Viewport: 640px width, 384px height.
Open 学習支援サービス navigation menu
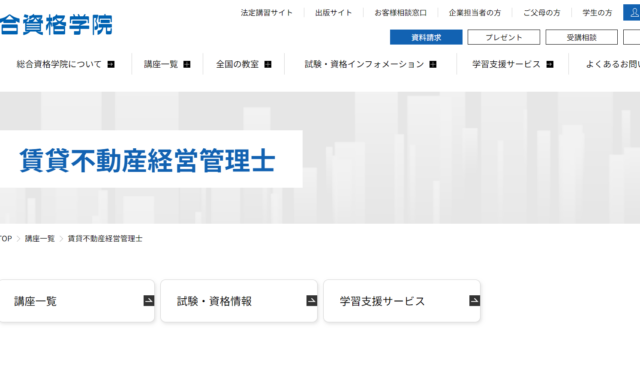point(507,64)
